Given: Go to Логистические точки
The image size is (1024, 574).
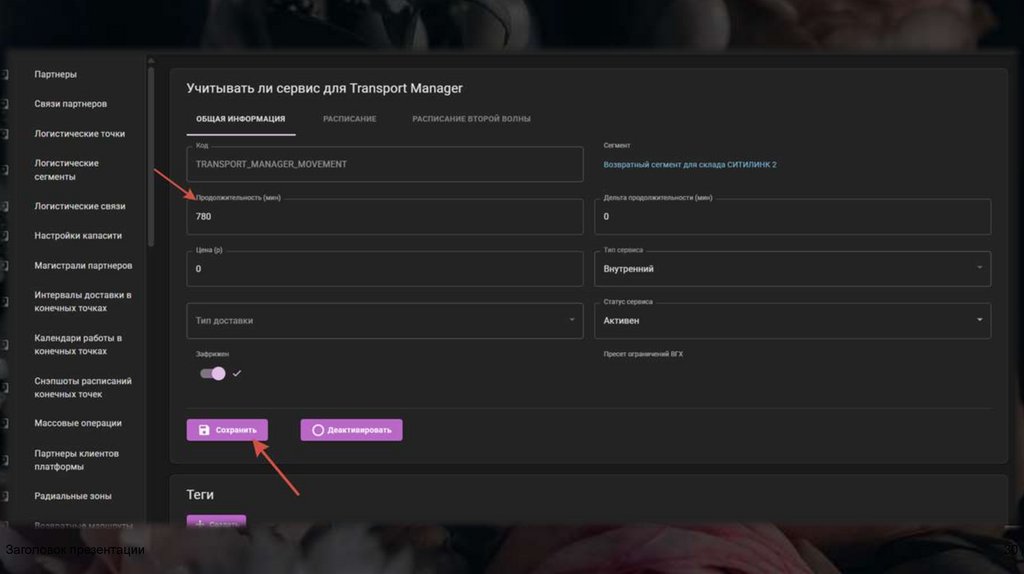Looking at the screenshot, I should 80,134.
